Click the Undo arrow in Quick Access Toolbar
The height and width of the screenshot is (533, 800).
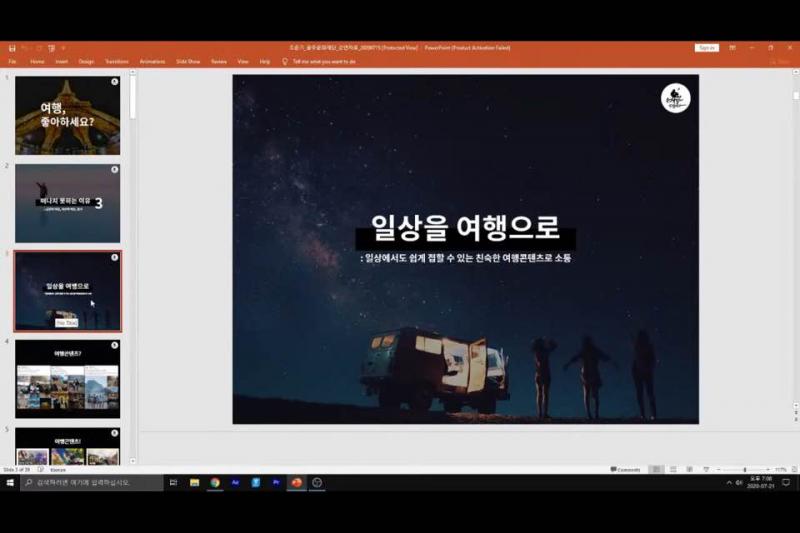point(24,48)
